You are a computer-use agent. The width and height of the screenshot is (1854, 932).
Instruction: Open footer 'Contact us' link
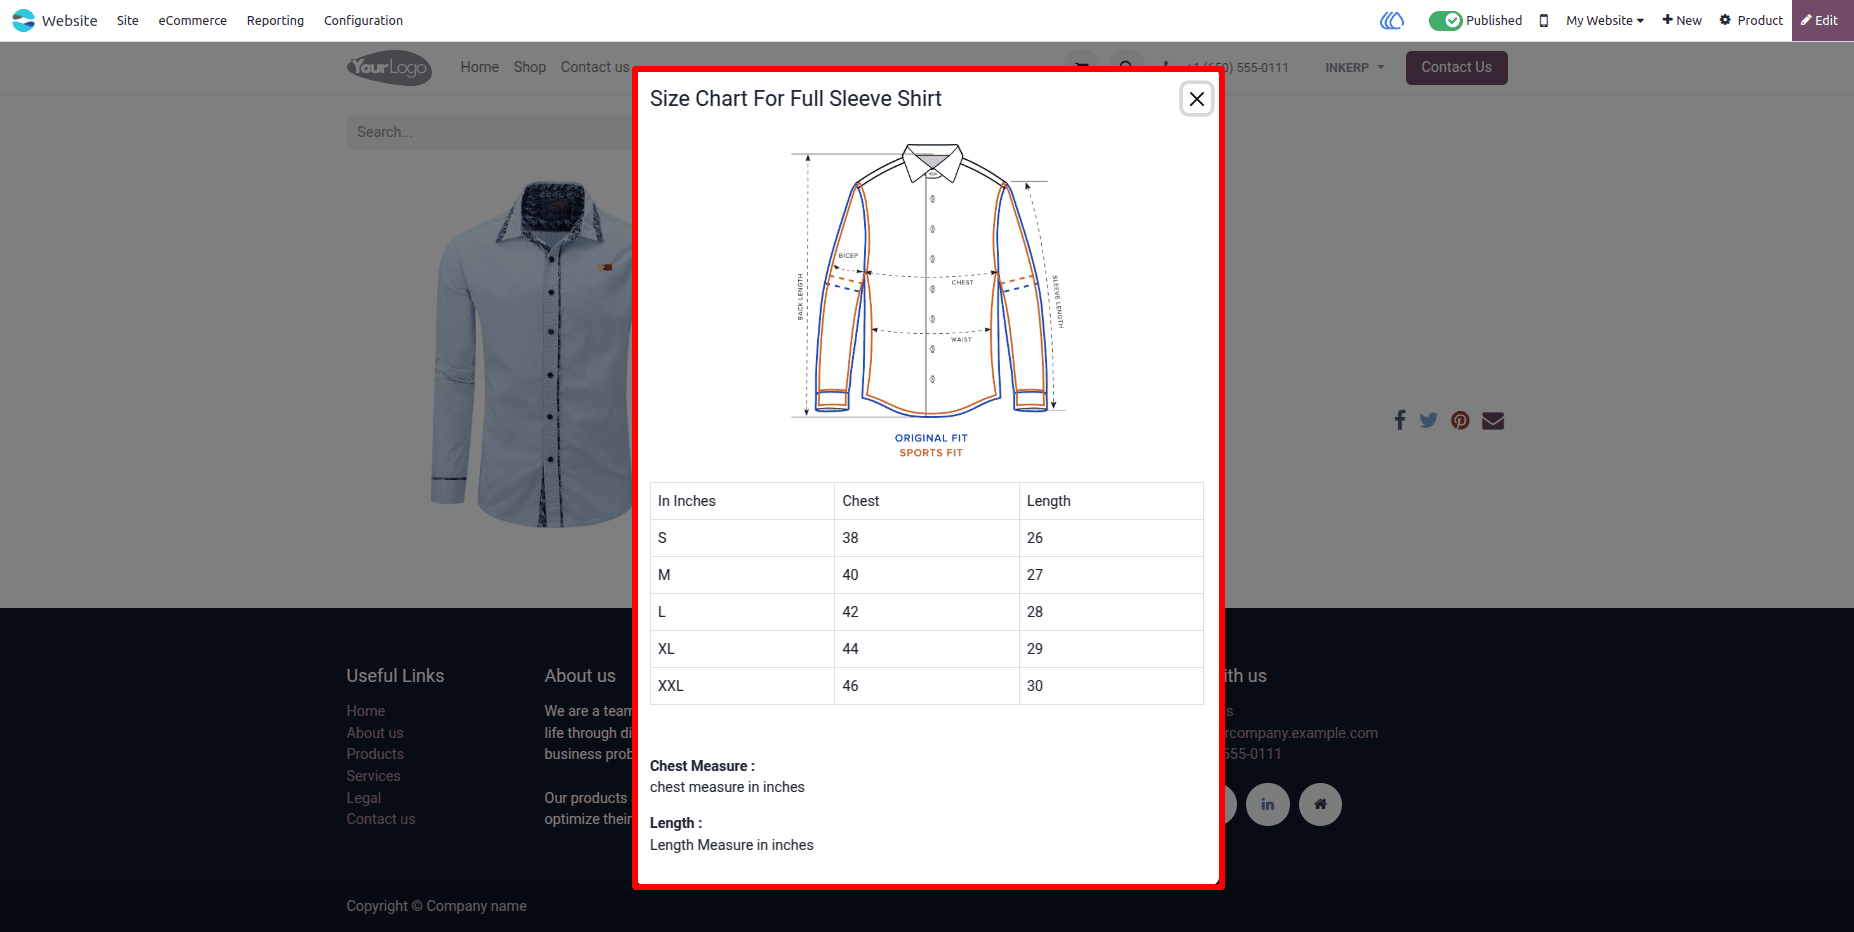(381, 819)
